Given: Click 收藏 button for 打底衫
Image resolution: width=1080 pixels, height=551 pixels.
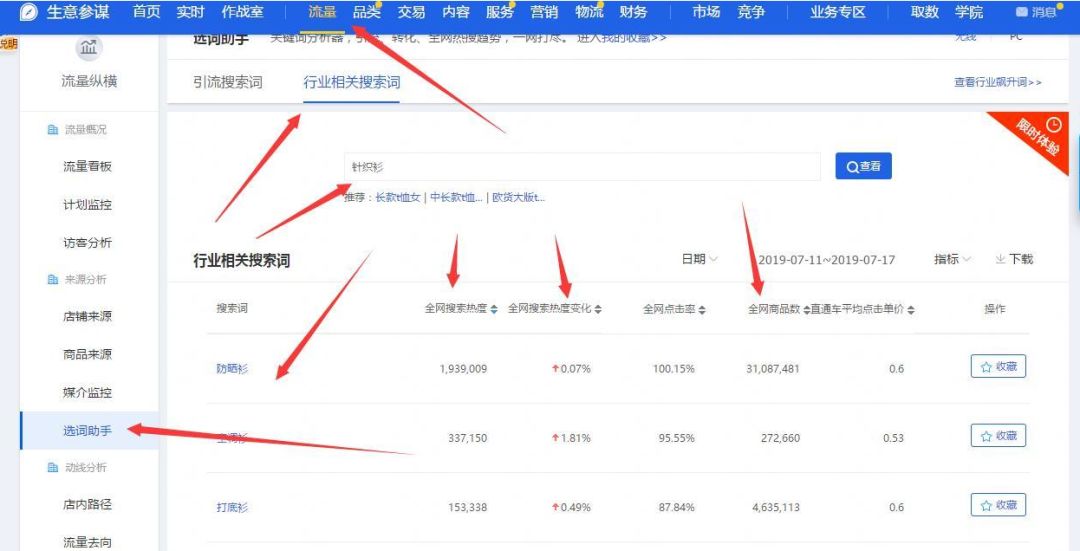Looking at the screenshot, I should click(999, 506).
